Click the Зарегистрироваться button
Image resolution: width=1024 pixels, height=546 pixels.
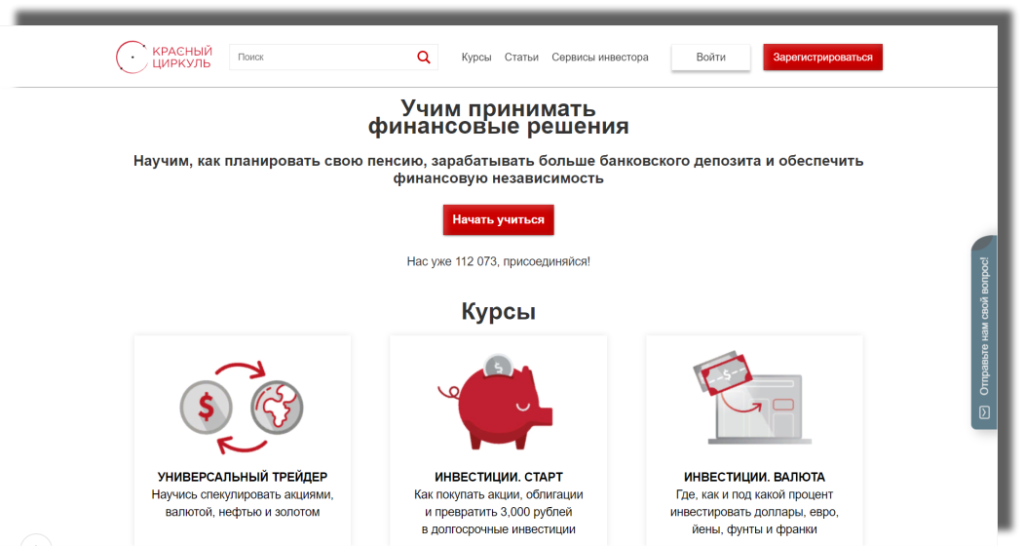tap(823, 57)
